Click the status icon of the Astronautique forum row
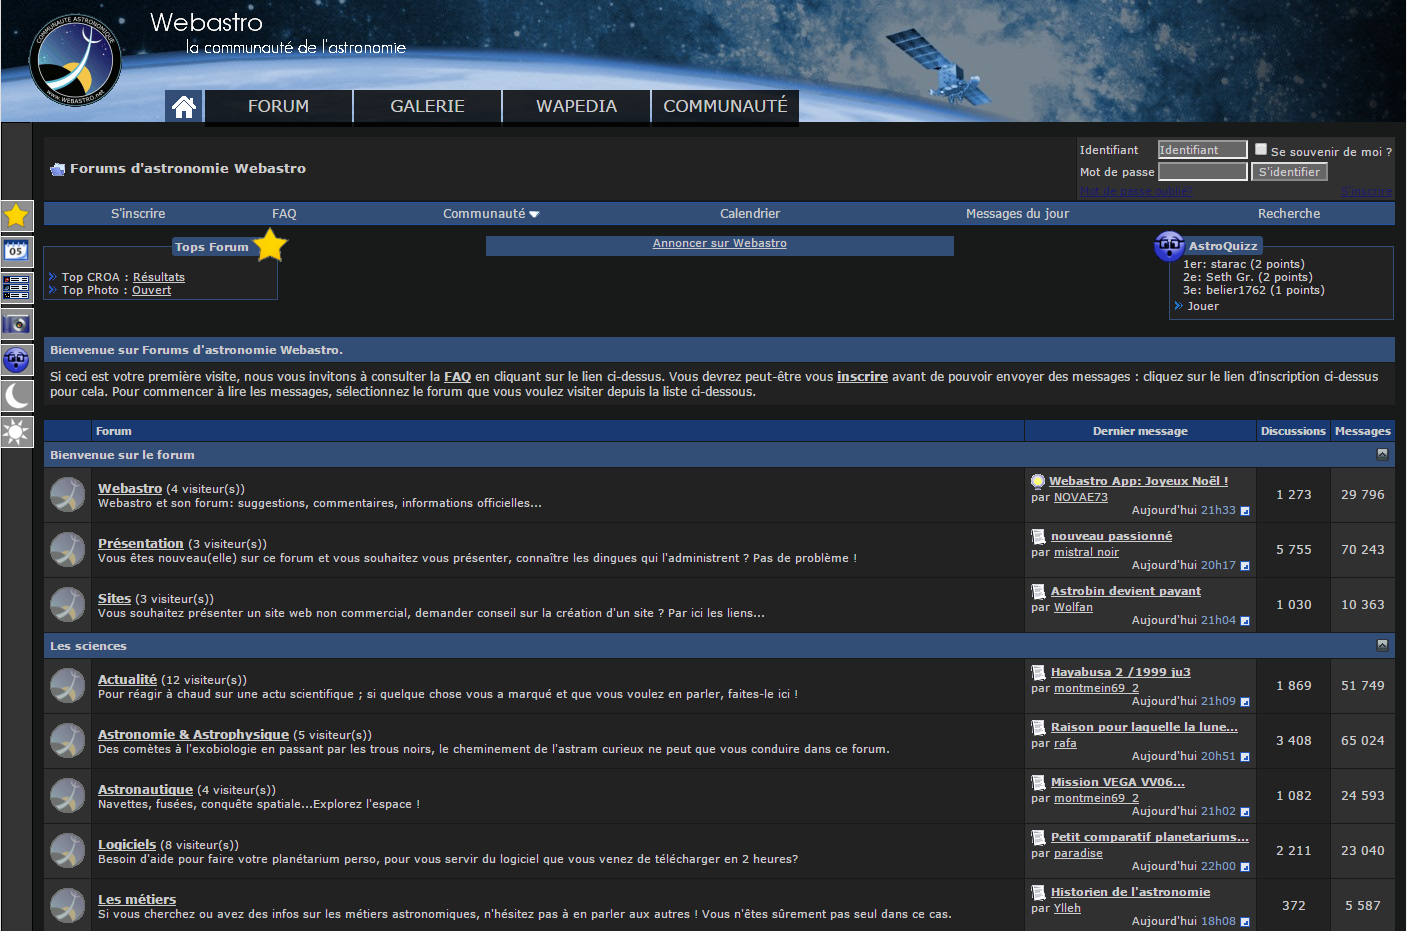1407x931 pixels. point(68,796)
